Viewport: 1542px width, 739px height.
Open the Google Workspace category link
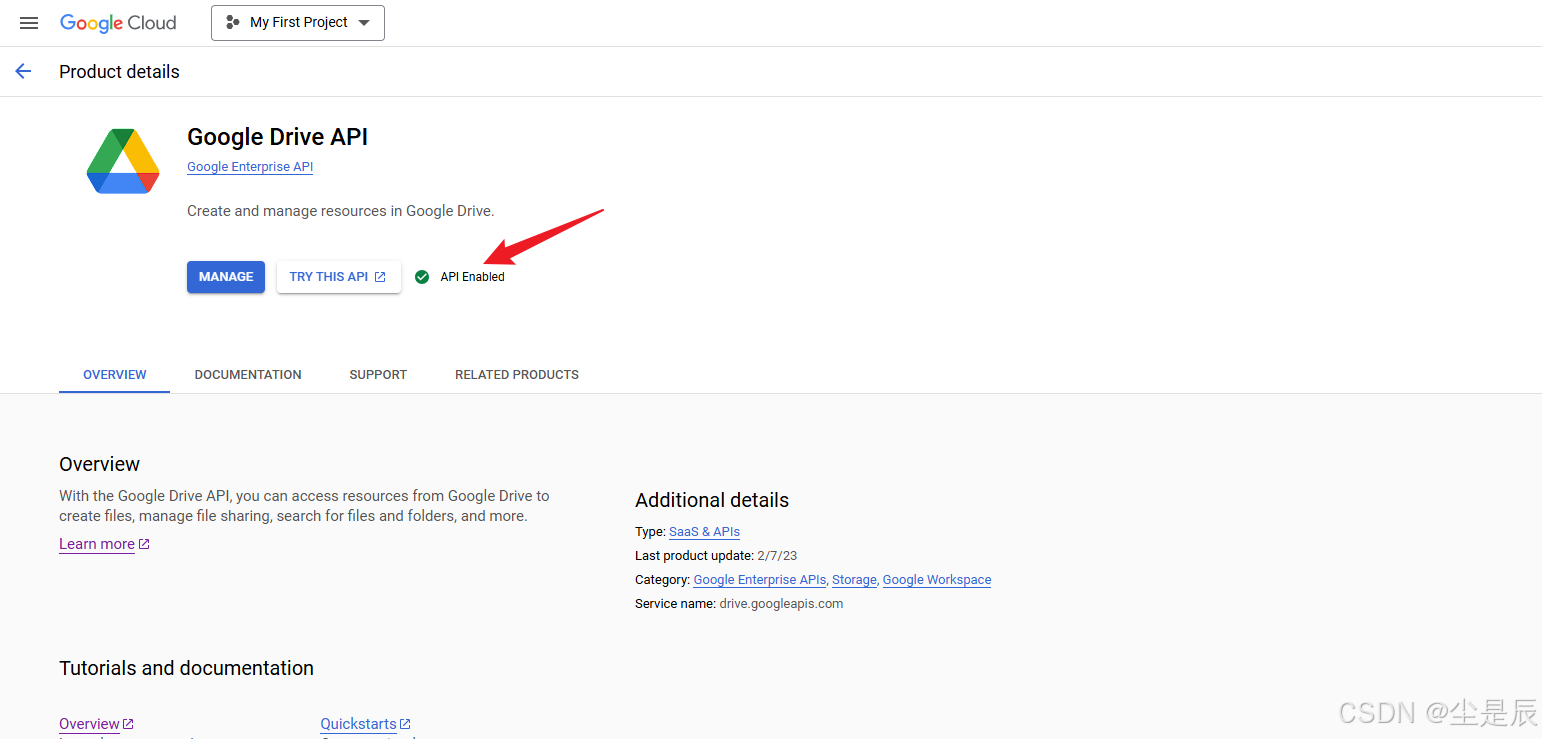(937, 580)
